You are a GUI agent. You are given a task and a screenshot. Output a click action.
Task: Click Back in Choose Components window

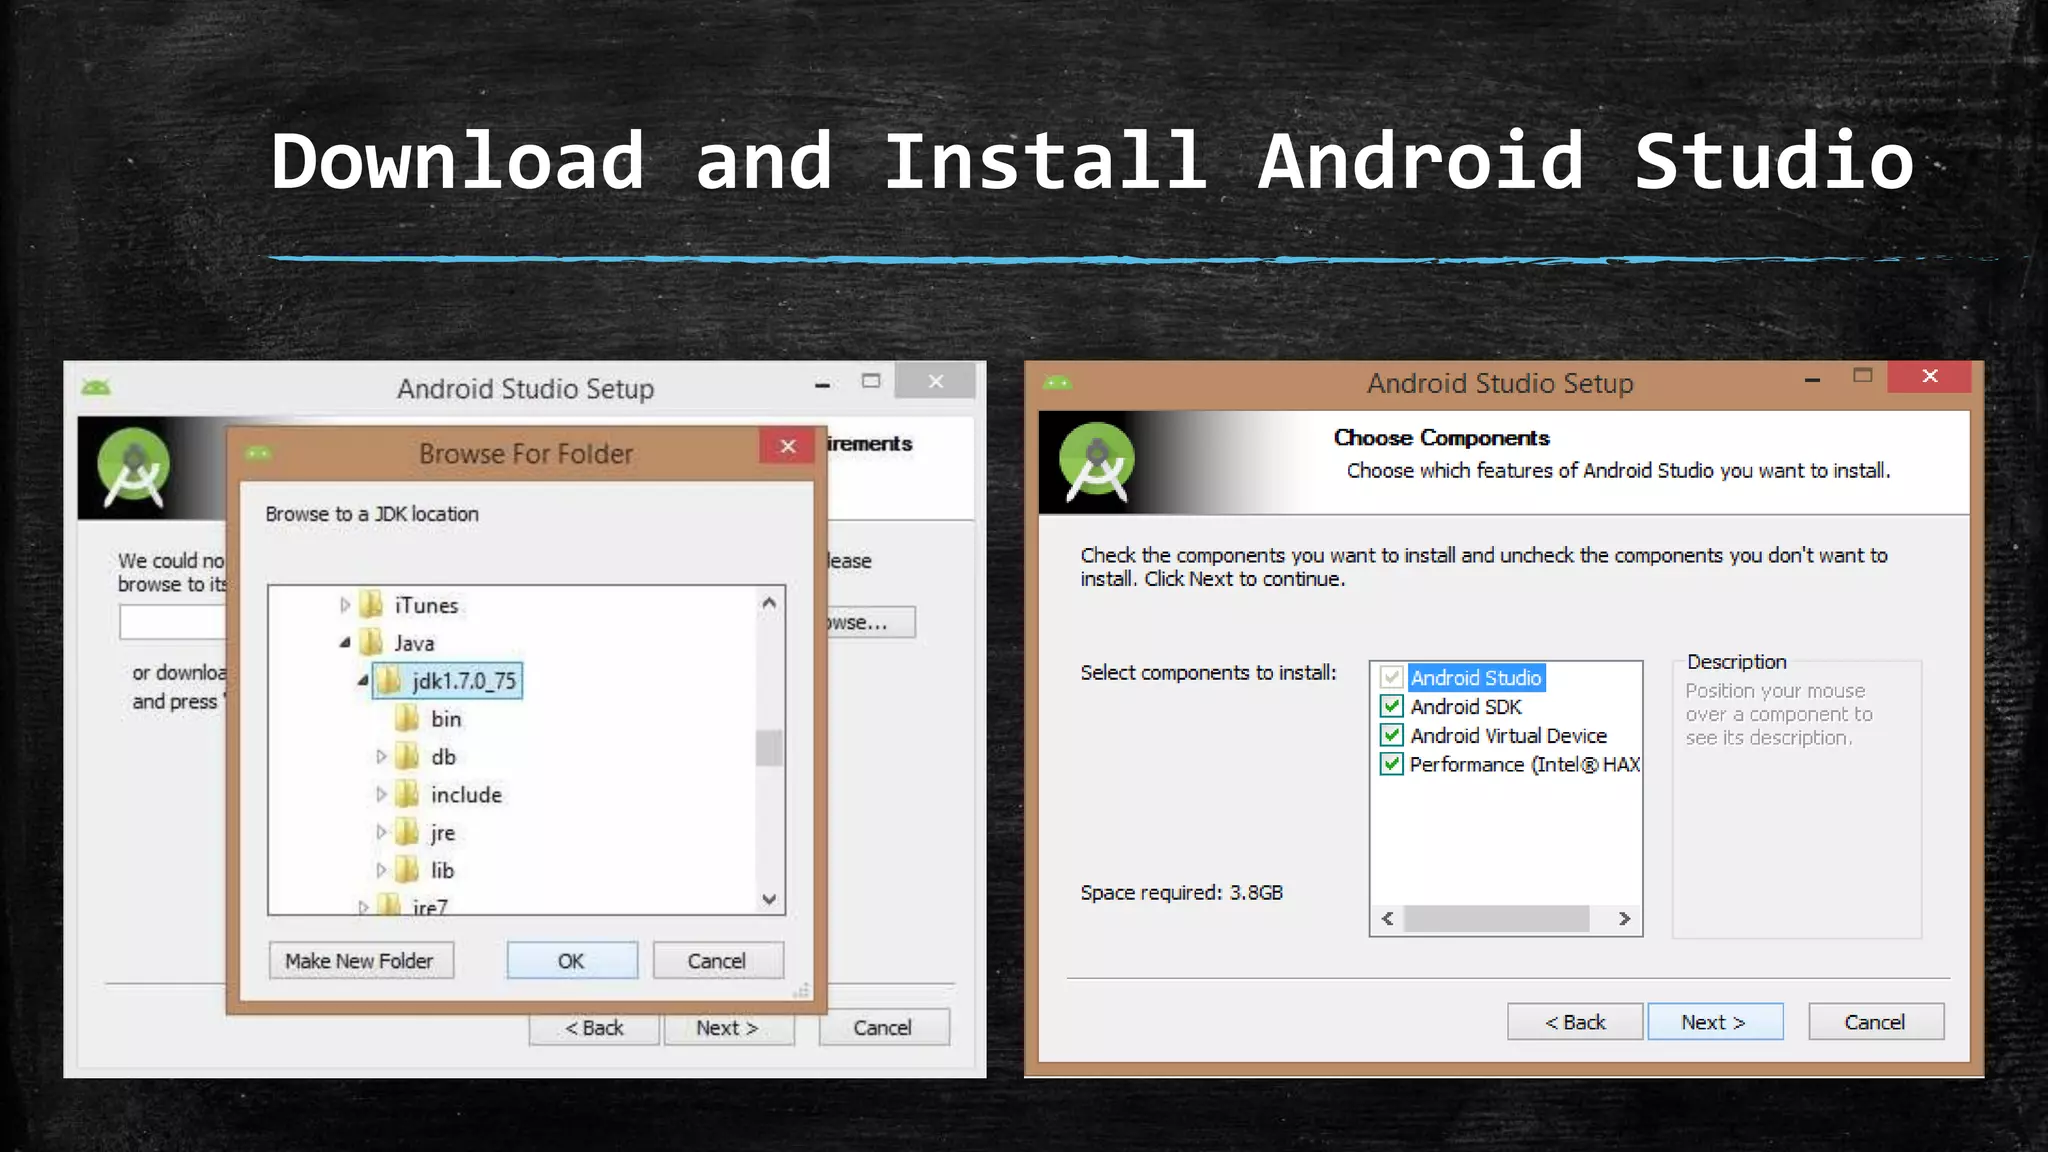click(1575, 1022)
